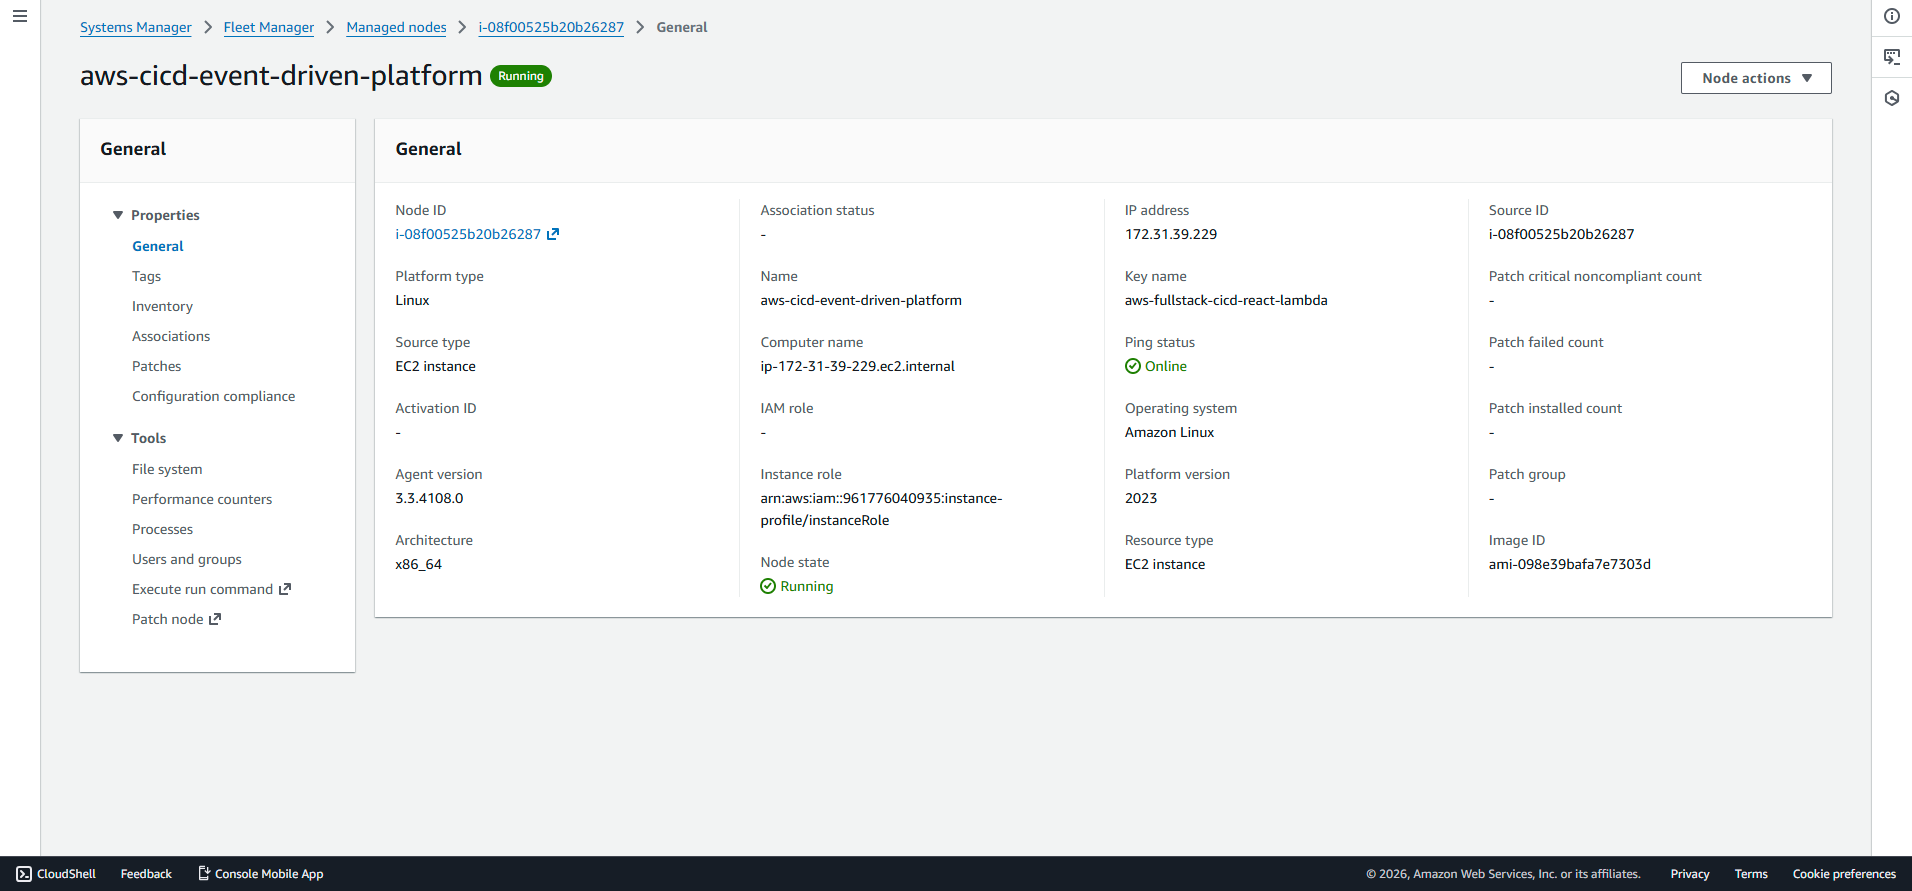Viewport: 1912px width, 891px height.
Task: Click the instance role ARN text
Action: pos(881,509)
